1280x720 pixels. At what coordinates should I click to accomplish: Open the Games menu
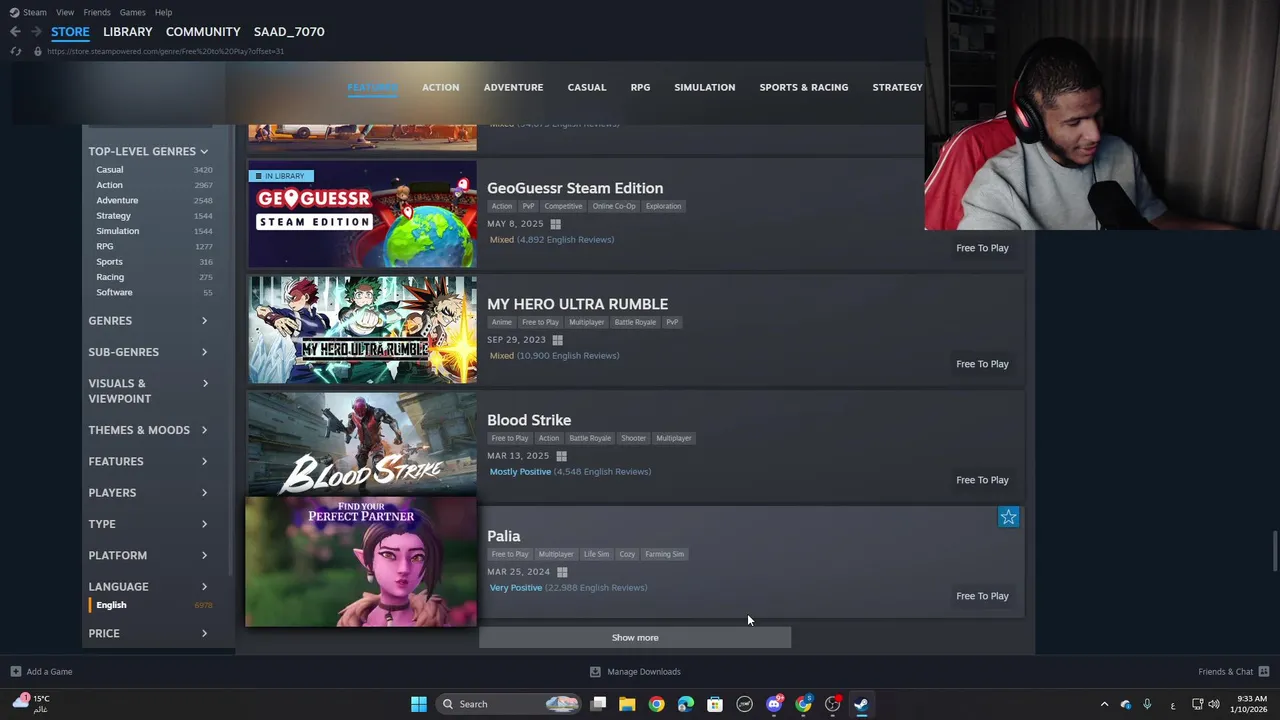click(x=132, y=12)
